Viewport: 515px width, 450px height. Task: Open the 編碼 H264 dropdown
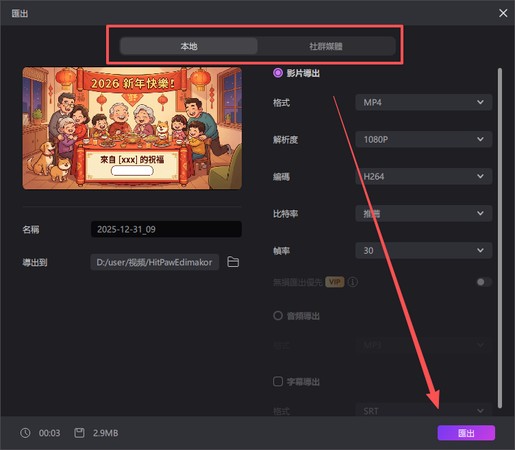tap(423, 176)
